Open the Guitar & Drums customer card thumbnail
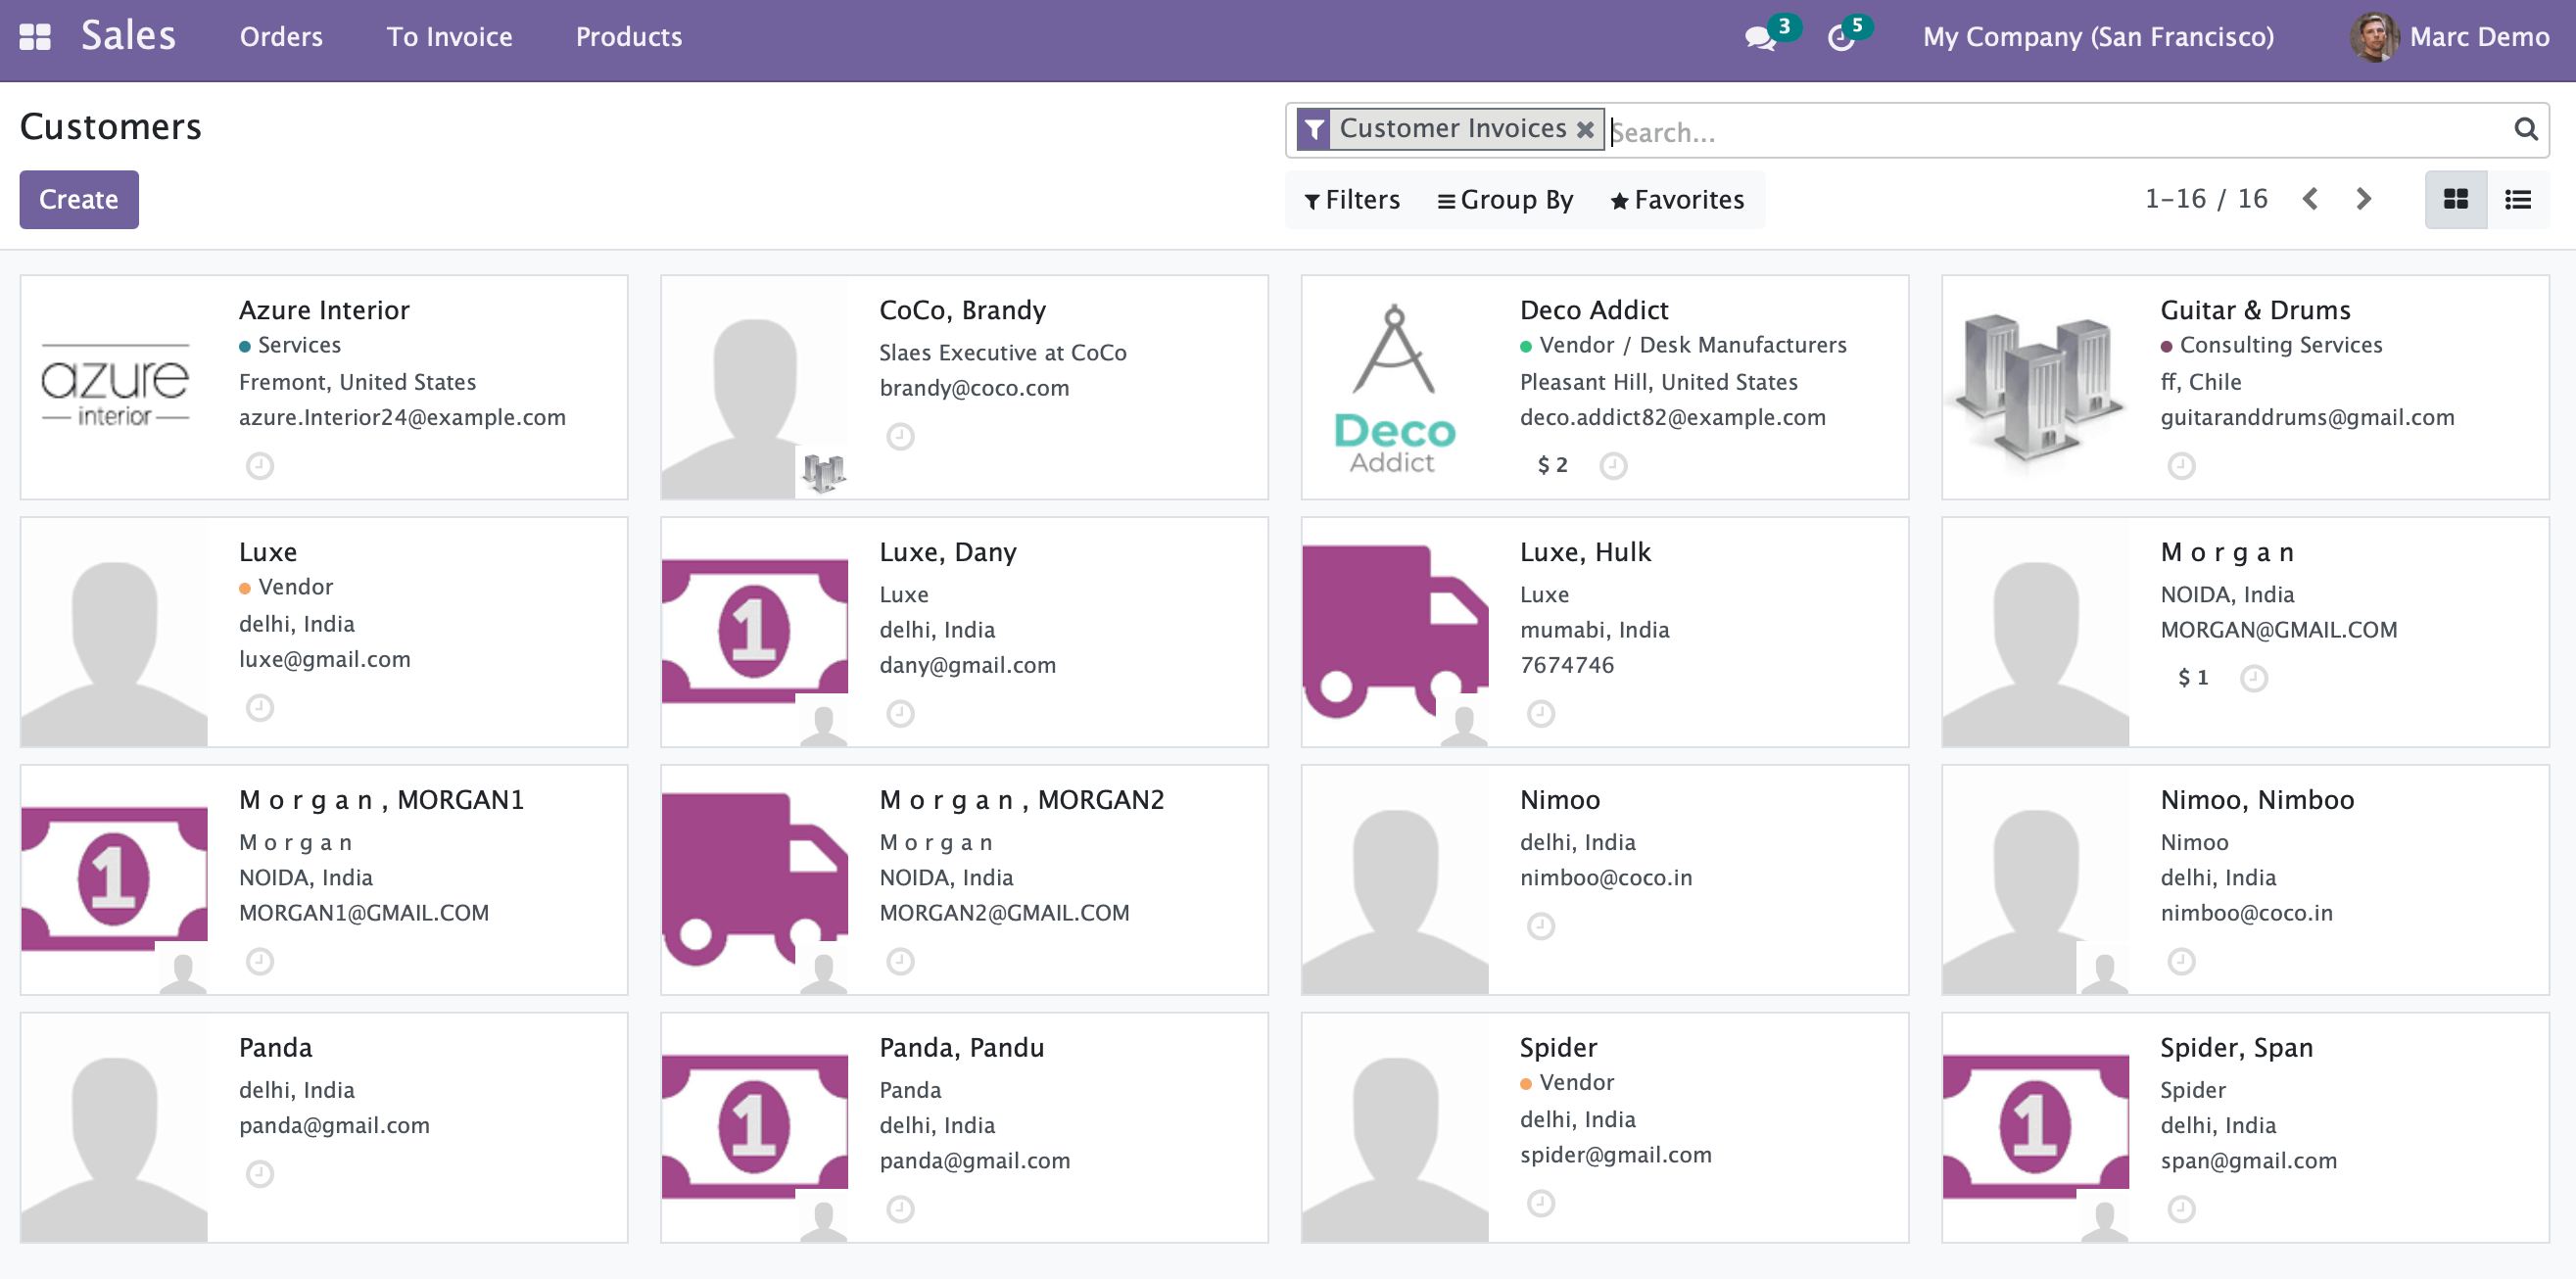Viewport: 2576px width, 1279px height. point(2036,388)
